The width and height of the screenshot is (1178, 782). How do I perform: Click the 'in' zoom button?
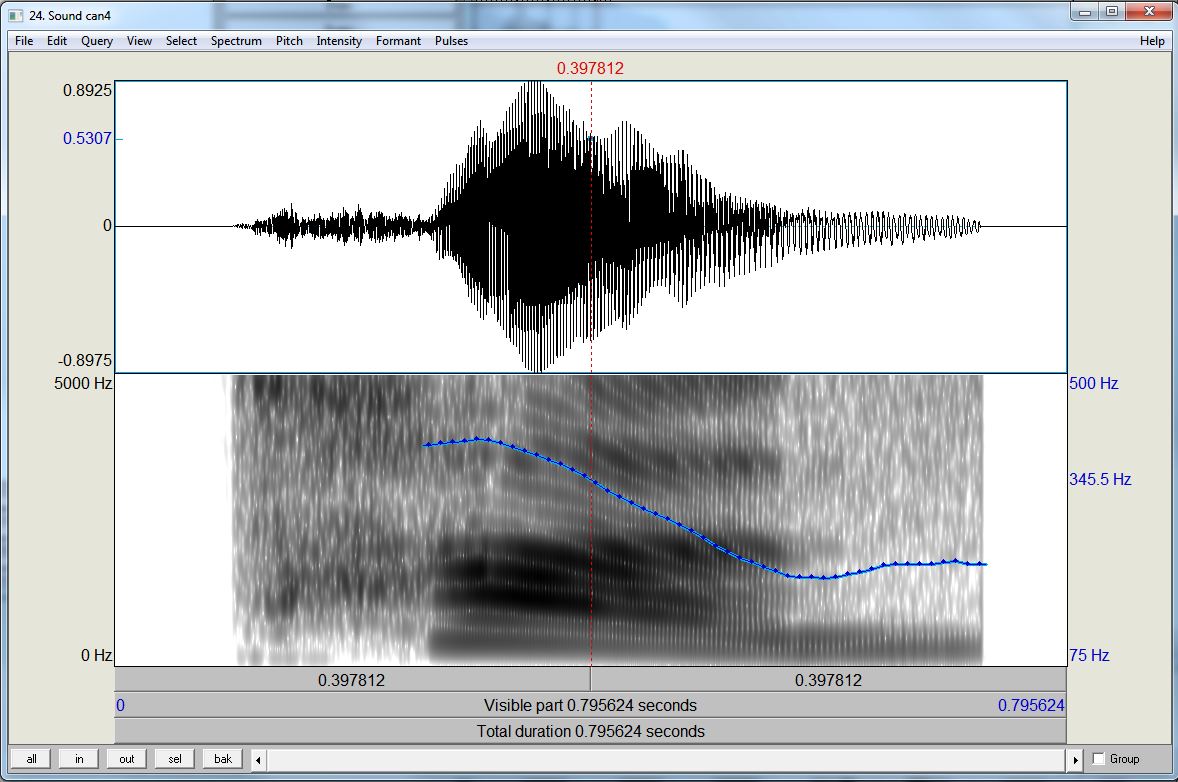click(79, 759)
